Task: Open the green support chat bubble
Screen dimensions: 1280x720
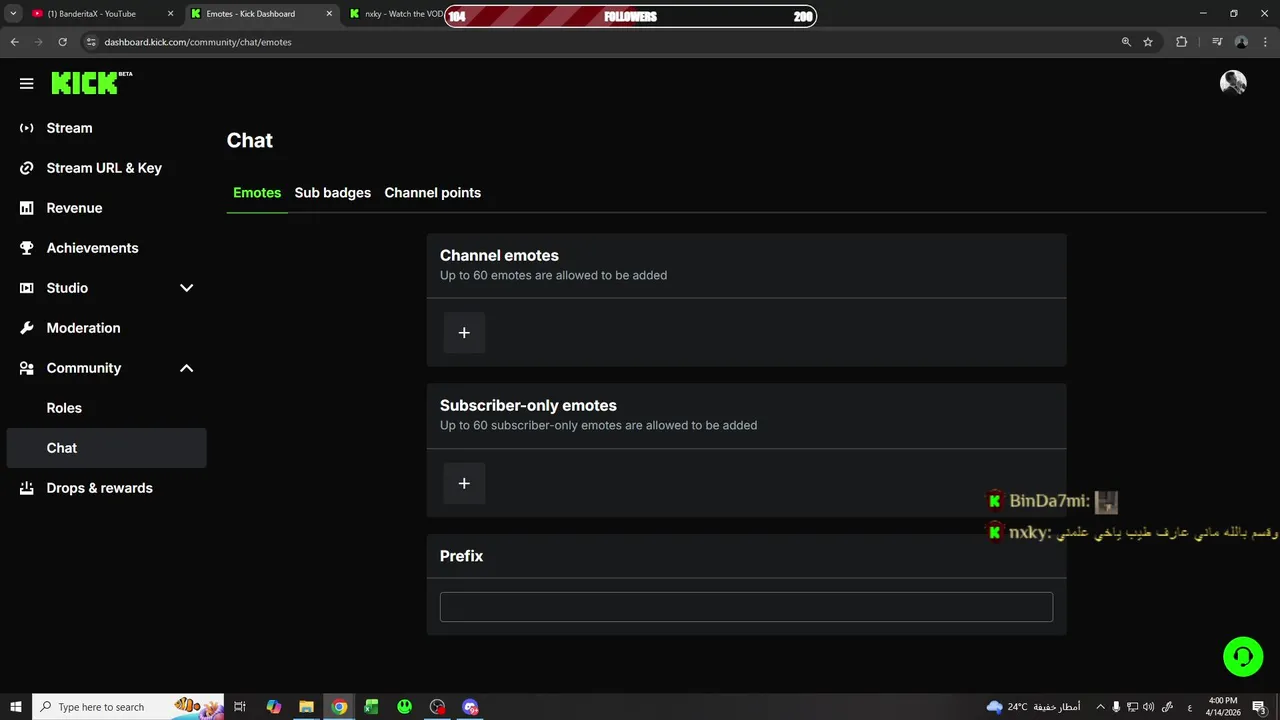Action: [x=1243, y=656]
